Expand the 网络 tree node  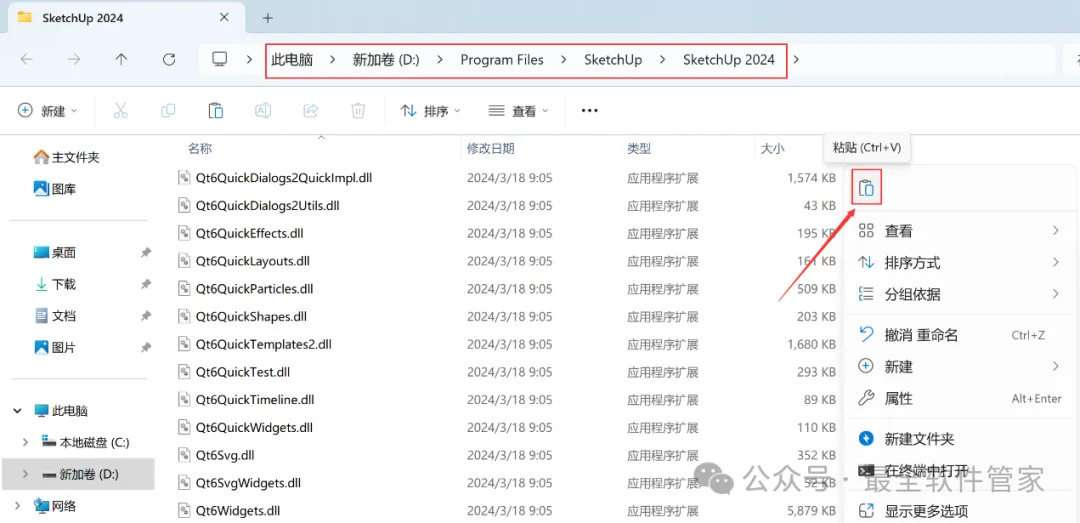tap(17, 506)
